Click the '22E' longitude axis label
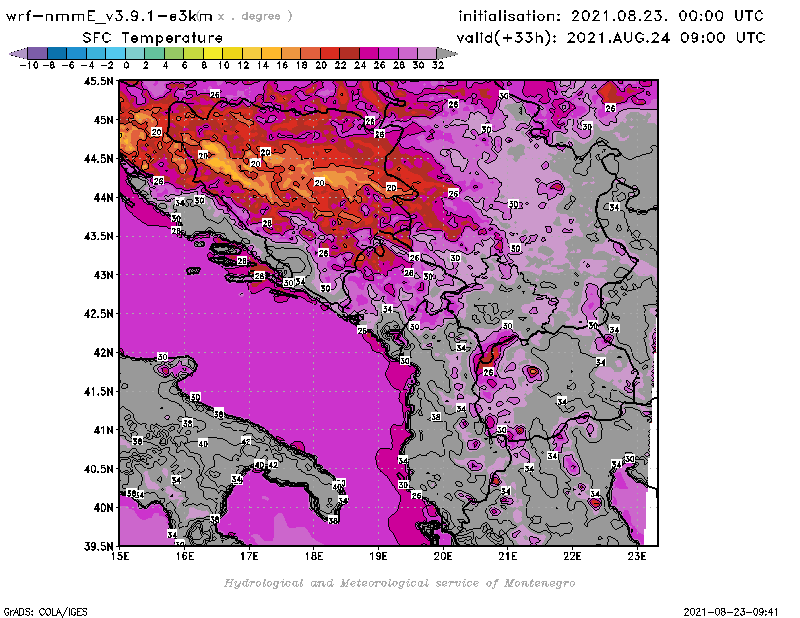800x618 pixels. click(x=572, y=556)
